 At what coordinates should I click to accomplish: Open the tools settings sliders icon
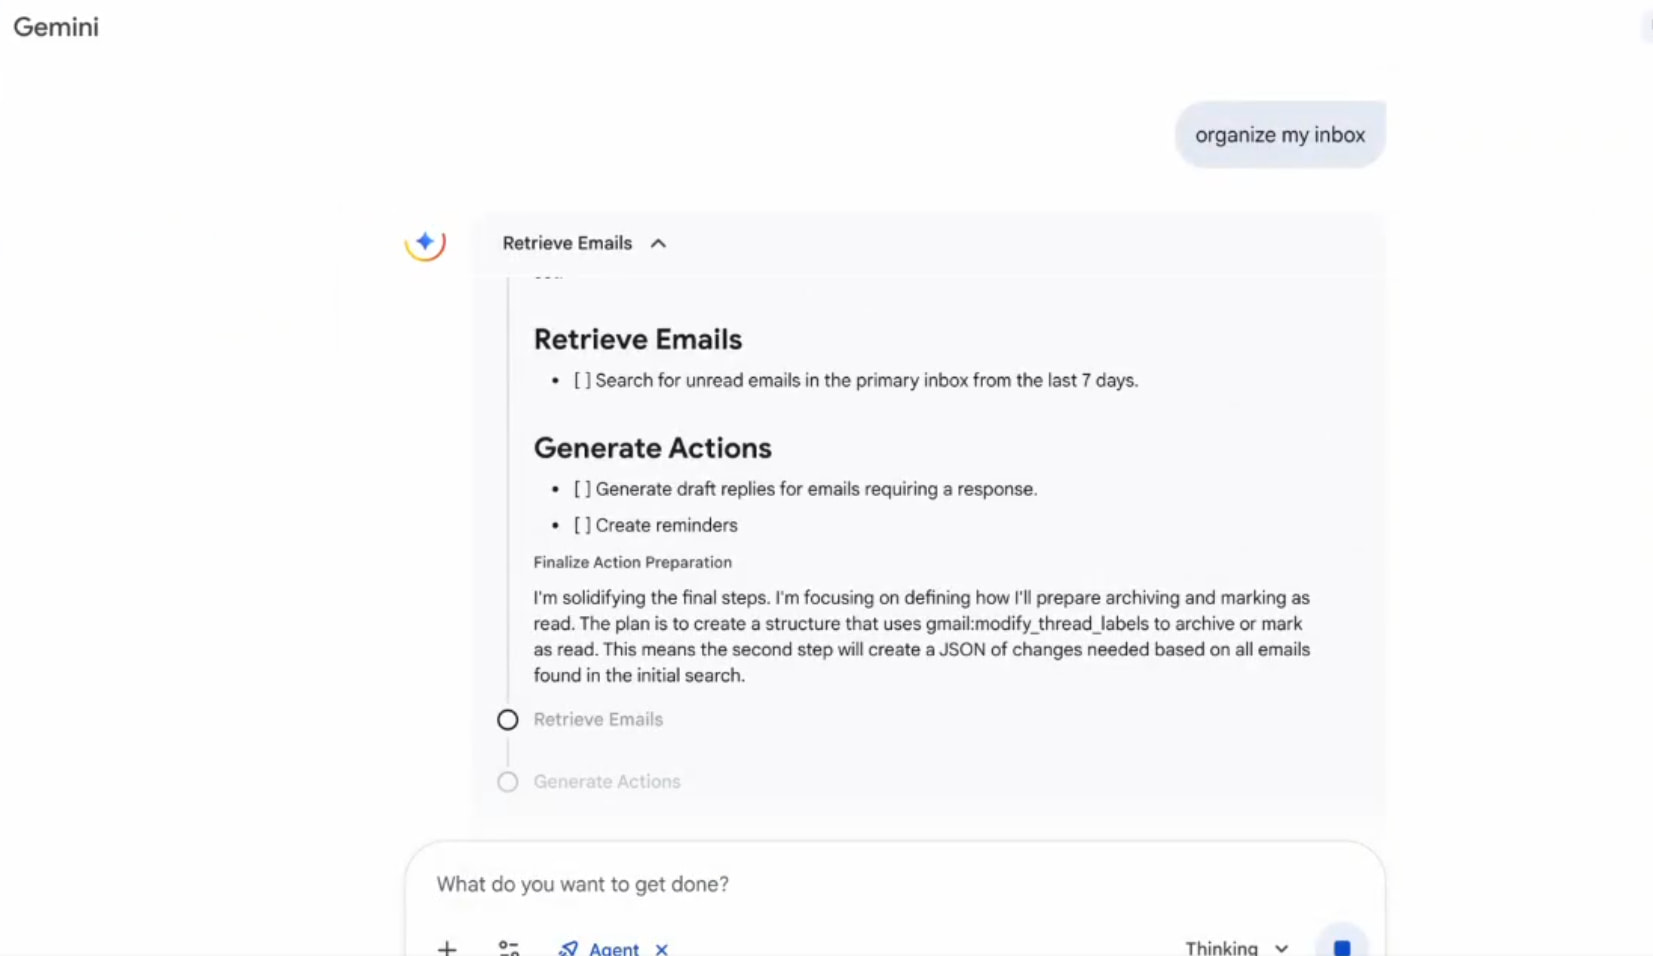[509, 947]
